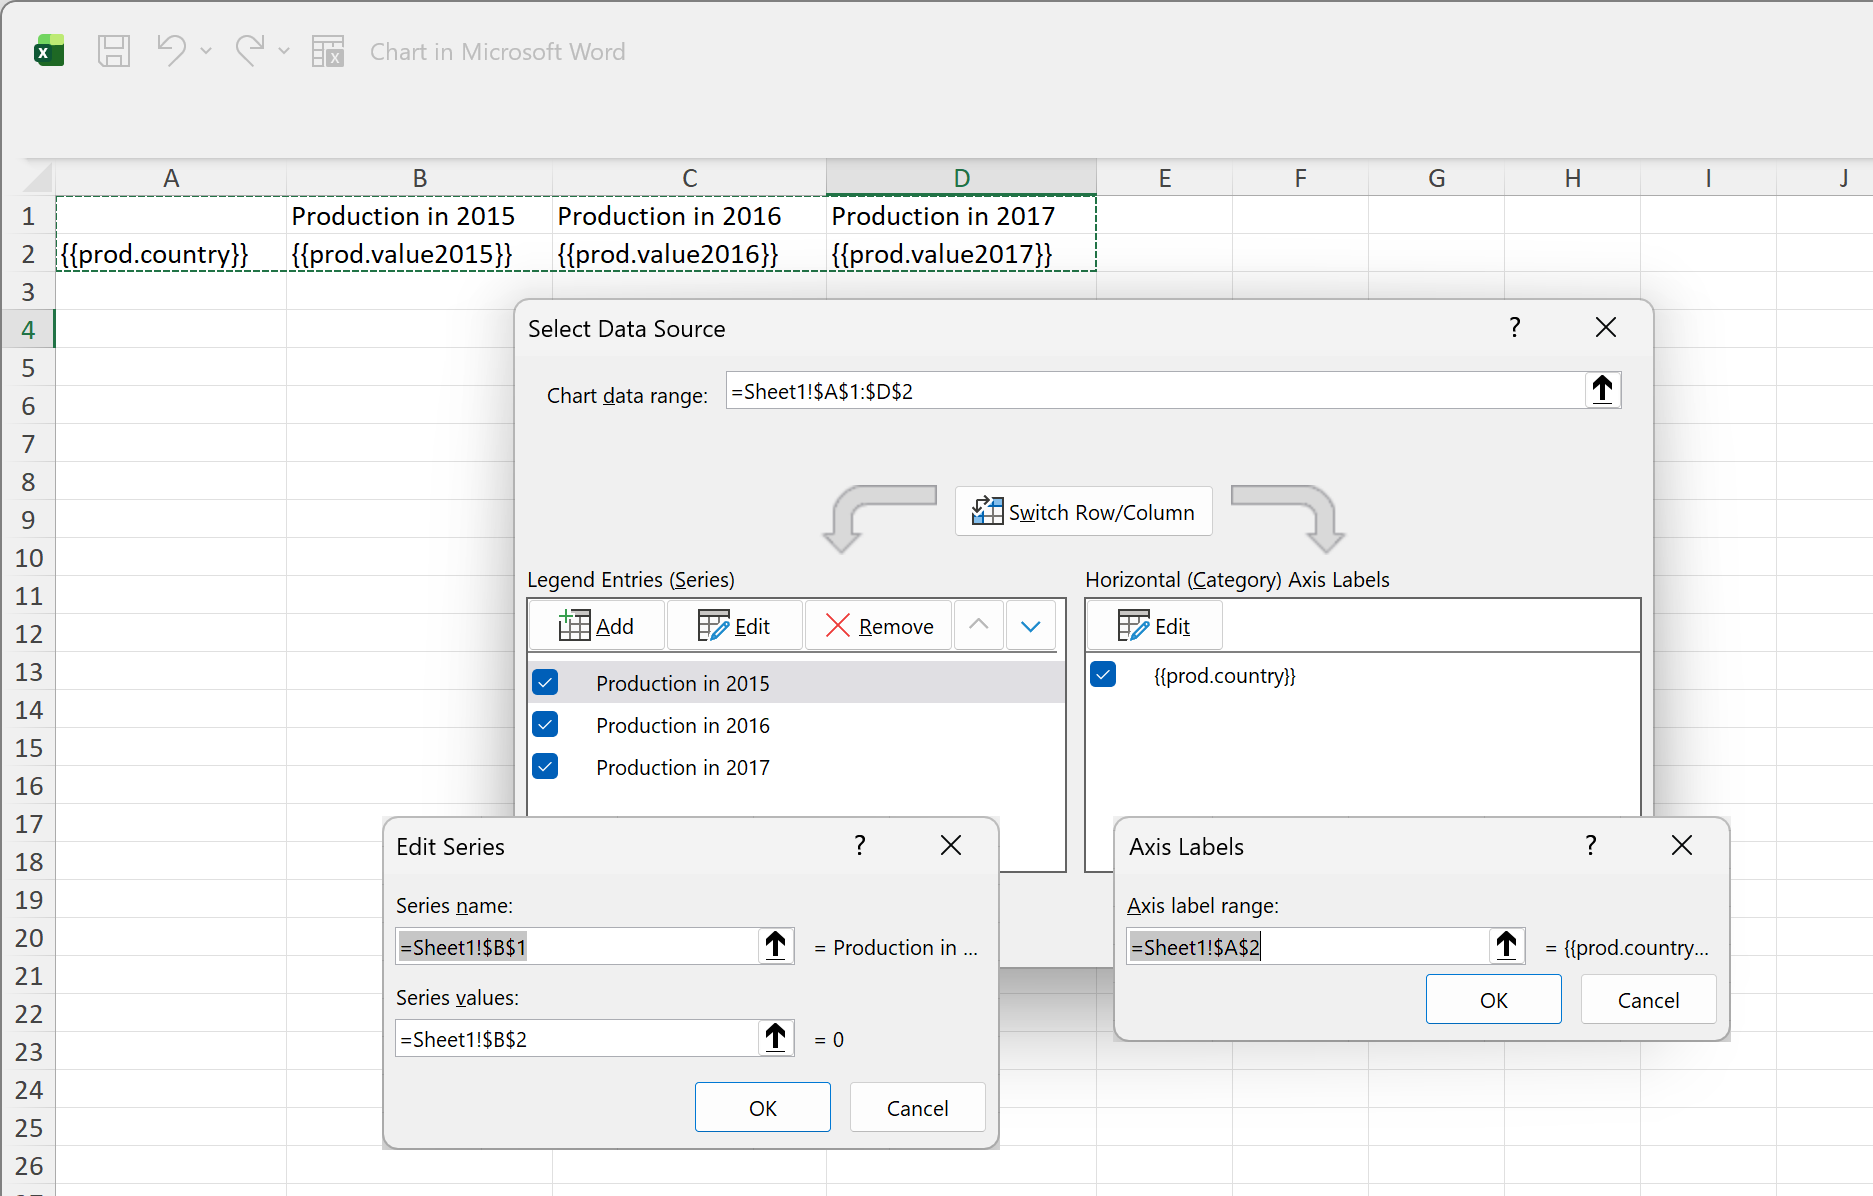1873x1196 pixels.
Task: Cancel the Axis Labels dialog
Action: coord(1647,999)
